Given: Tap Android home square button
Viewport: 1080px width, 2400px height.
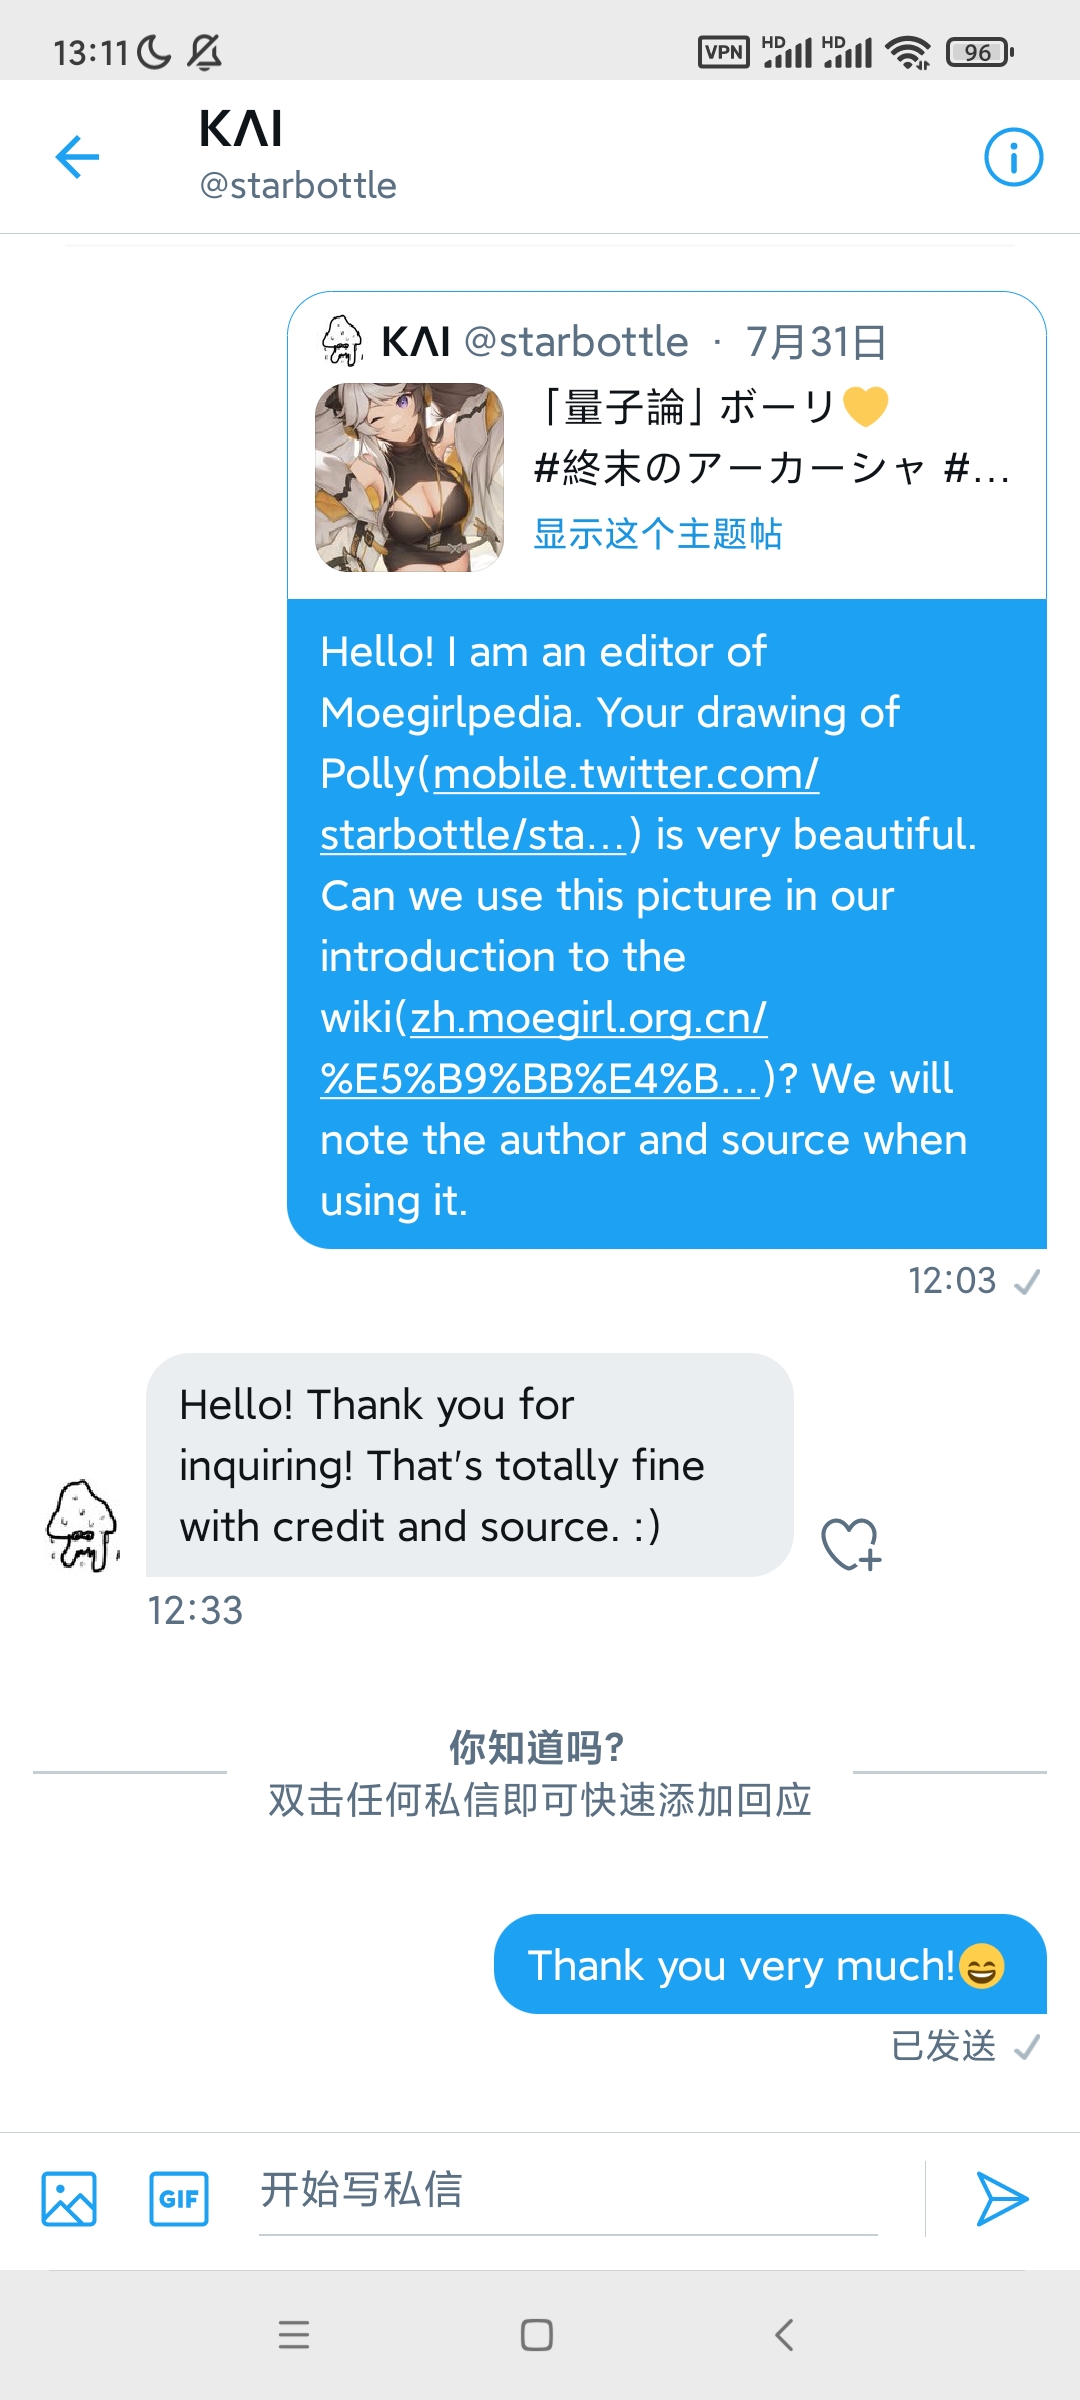Looking at the screenshot, I should click(x=537, y=2335).
